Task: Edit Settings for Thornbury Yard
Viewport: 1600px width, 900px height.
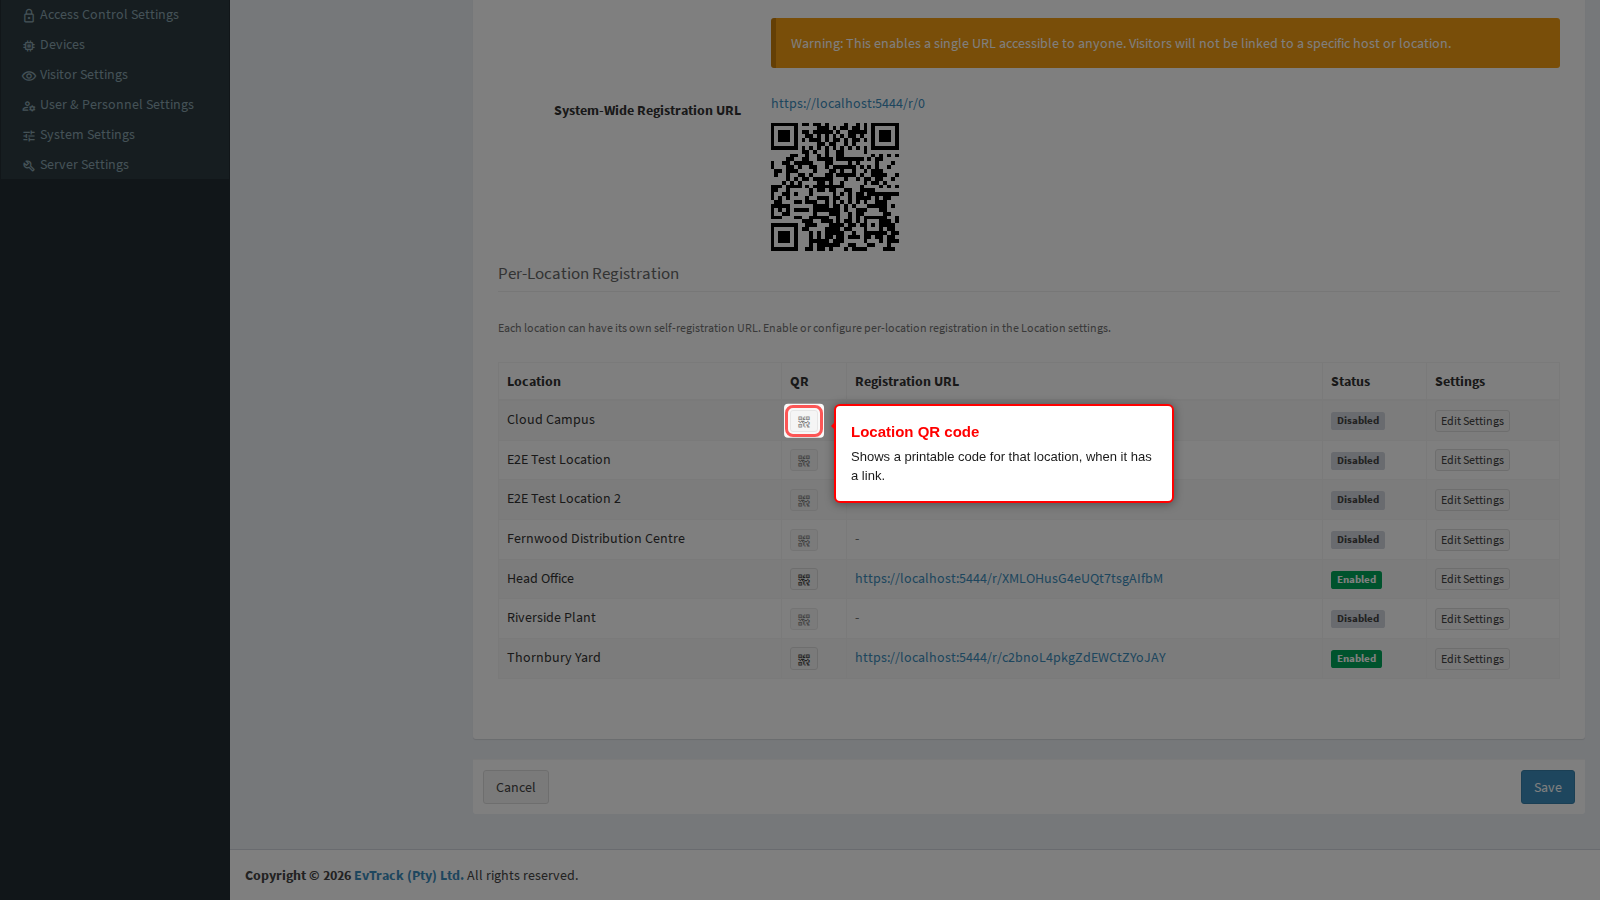Action: pos(1472,659)
